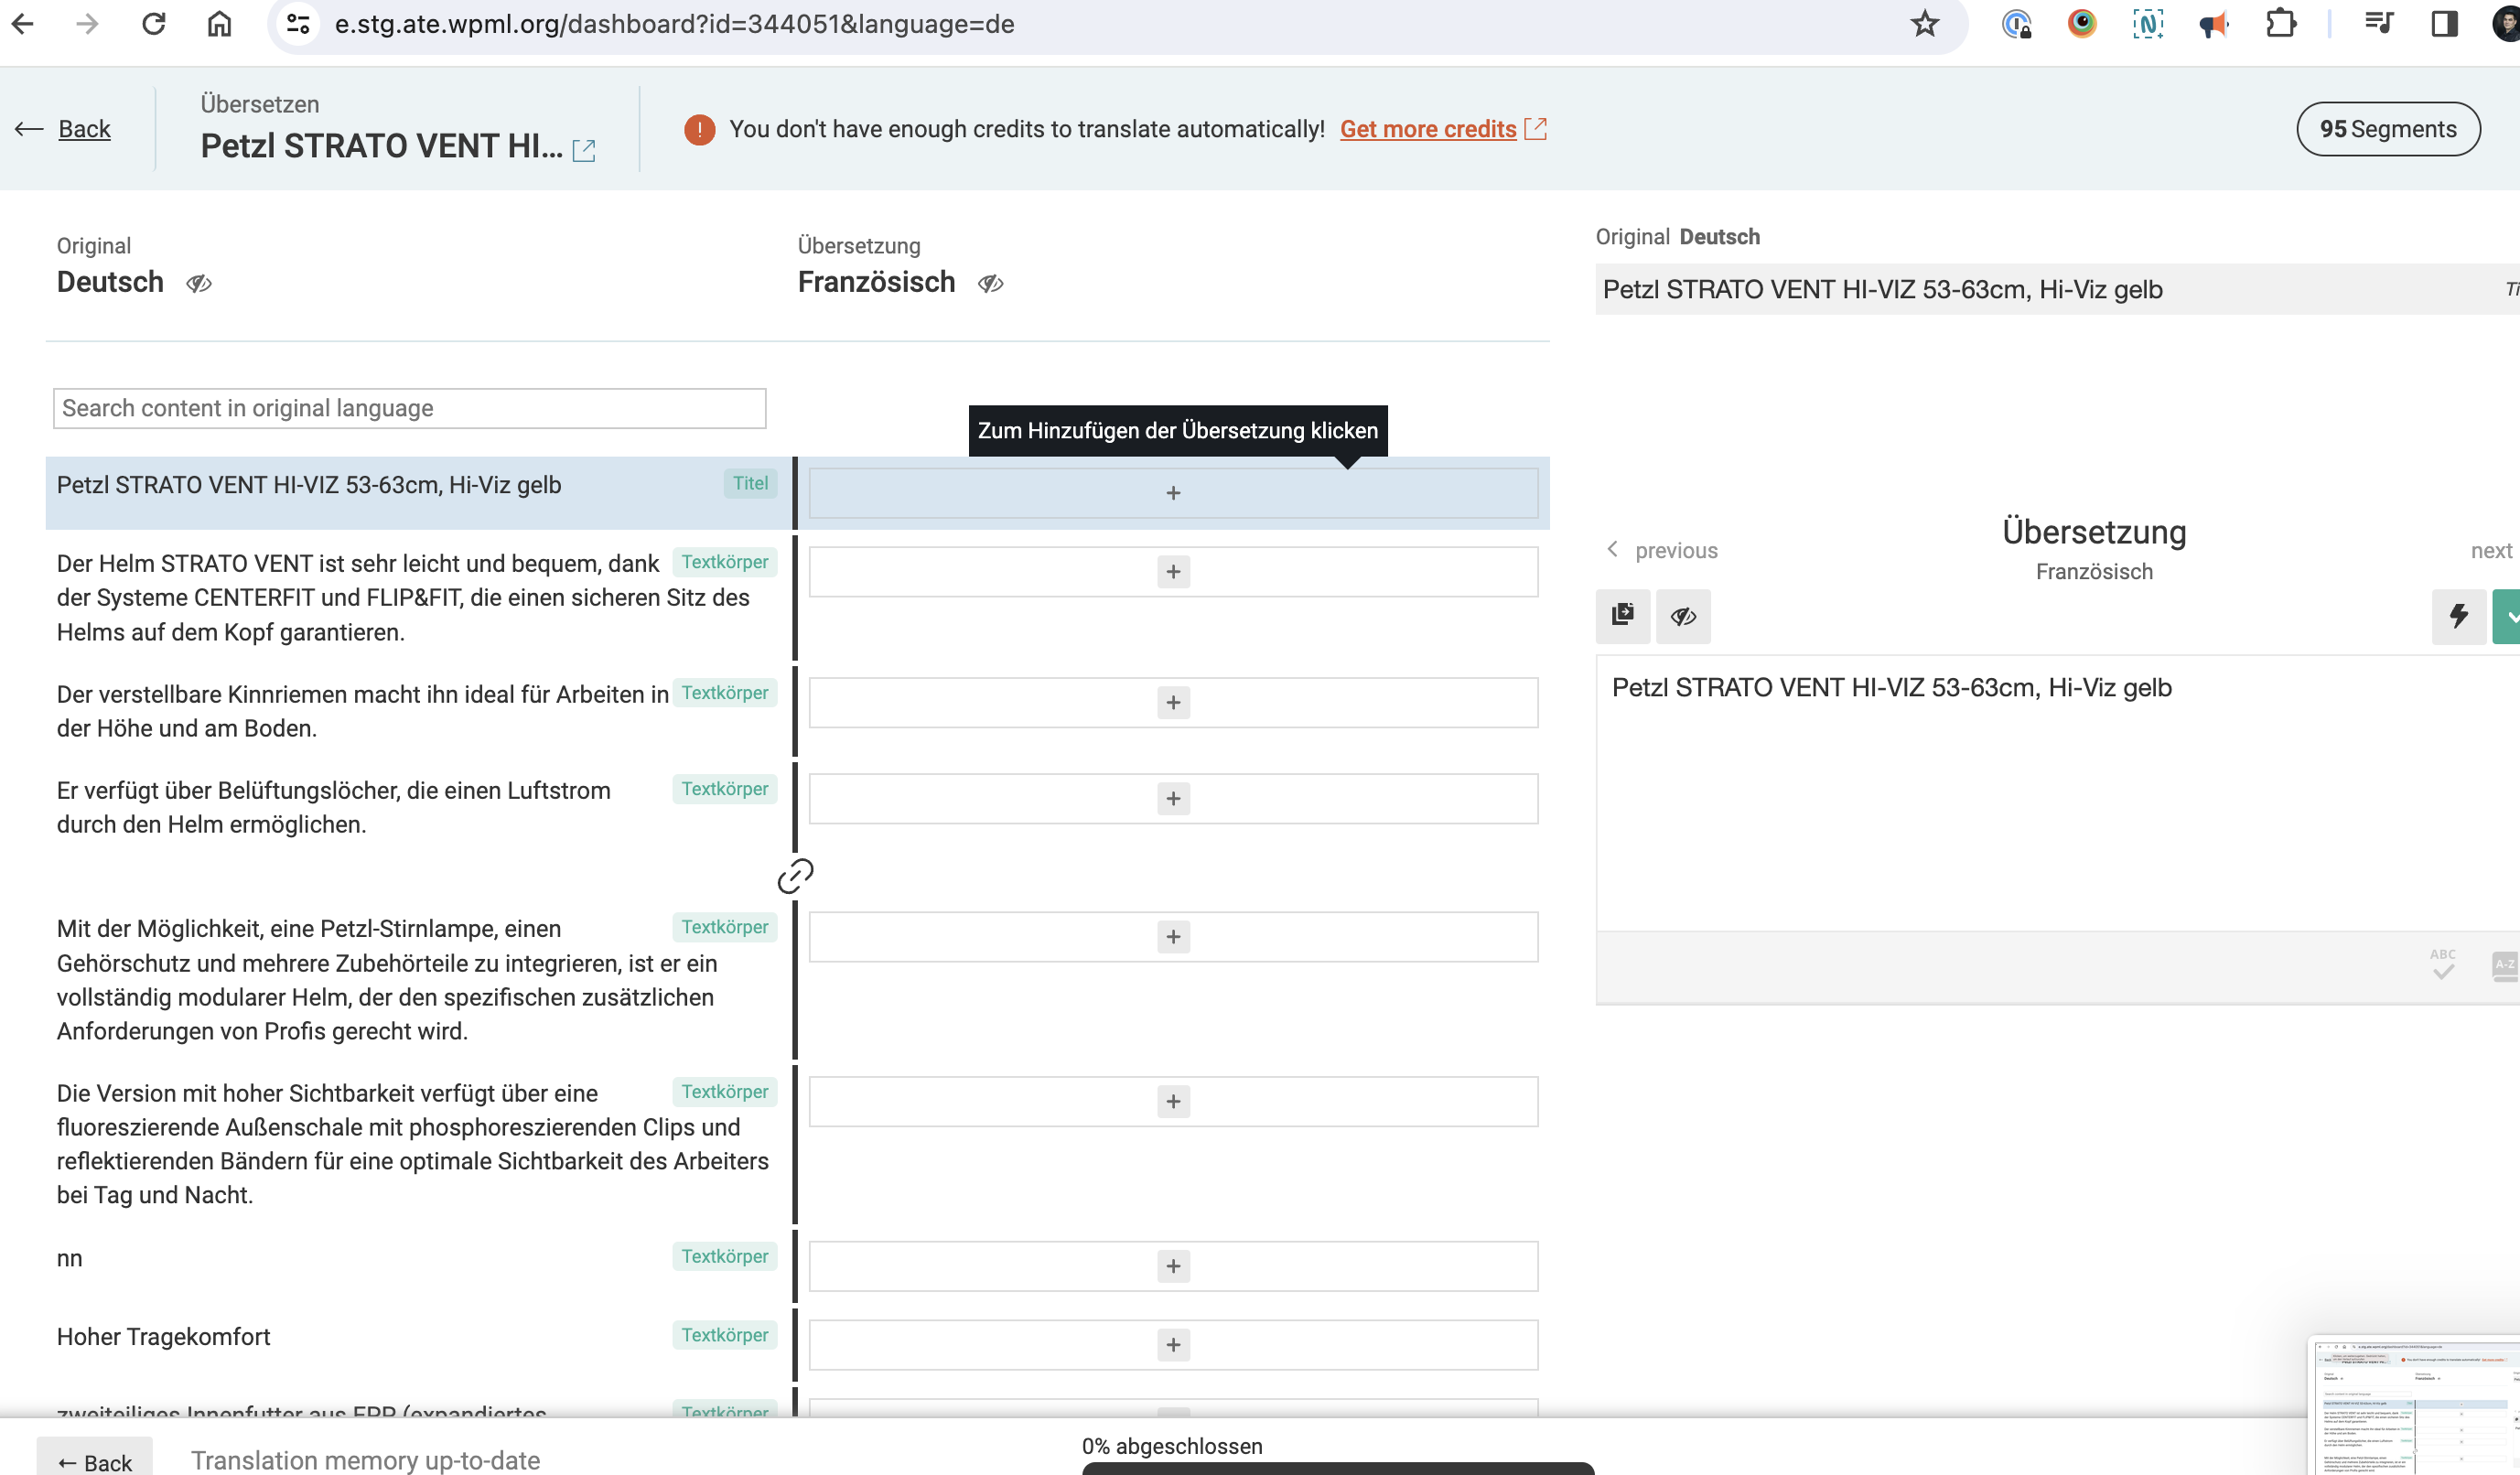Open the colorful circle extension icon
The width and height of the screenshot is (2520, 1475).
click(x=2082, y=24)
